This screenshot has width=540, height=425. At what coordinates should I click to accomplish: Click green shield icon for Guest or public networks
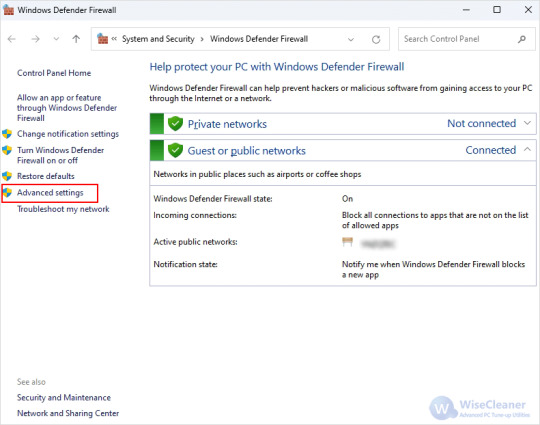[x=175, y=151]
